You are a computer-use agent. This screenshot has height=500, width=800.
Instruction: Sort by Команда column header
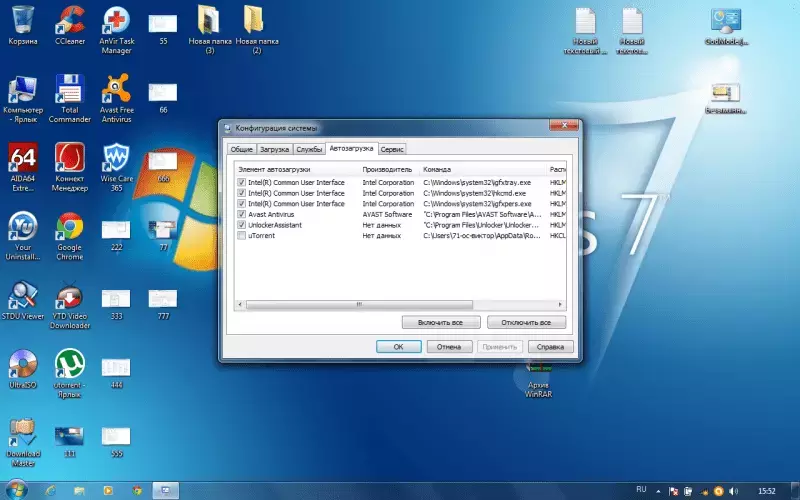(x=483, y=169)
